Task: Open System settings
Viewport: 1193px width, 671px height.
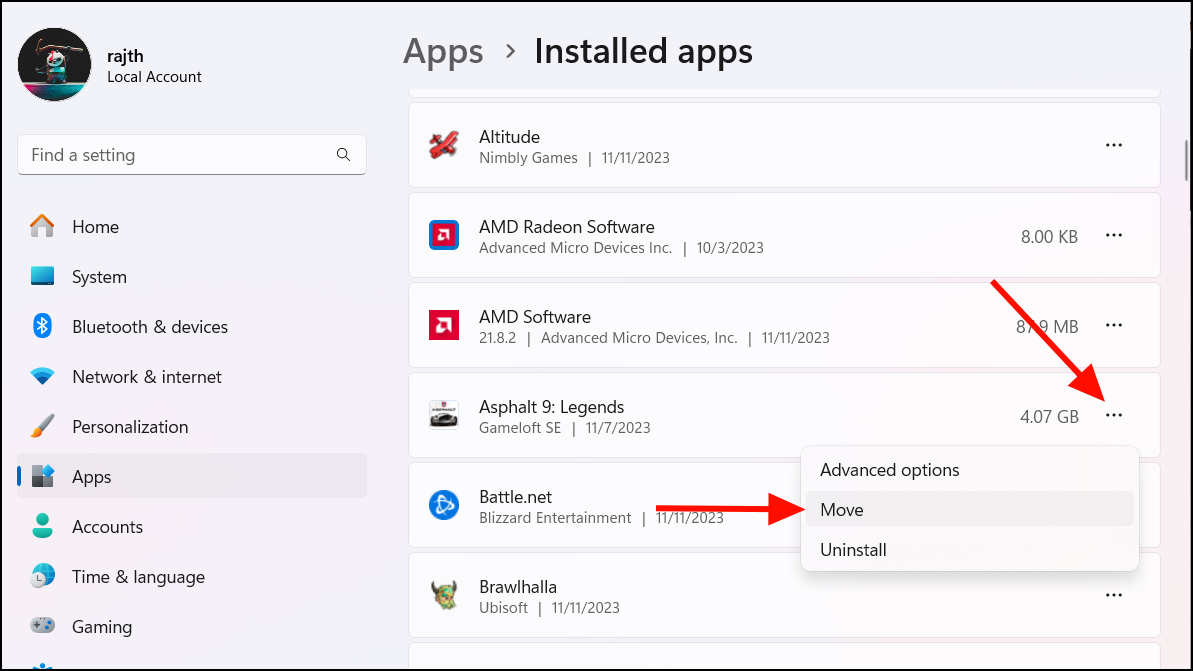Action: coord(192,276)
